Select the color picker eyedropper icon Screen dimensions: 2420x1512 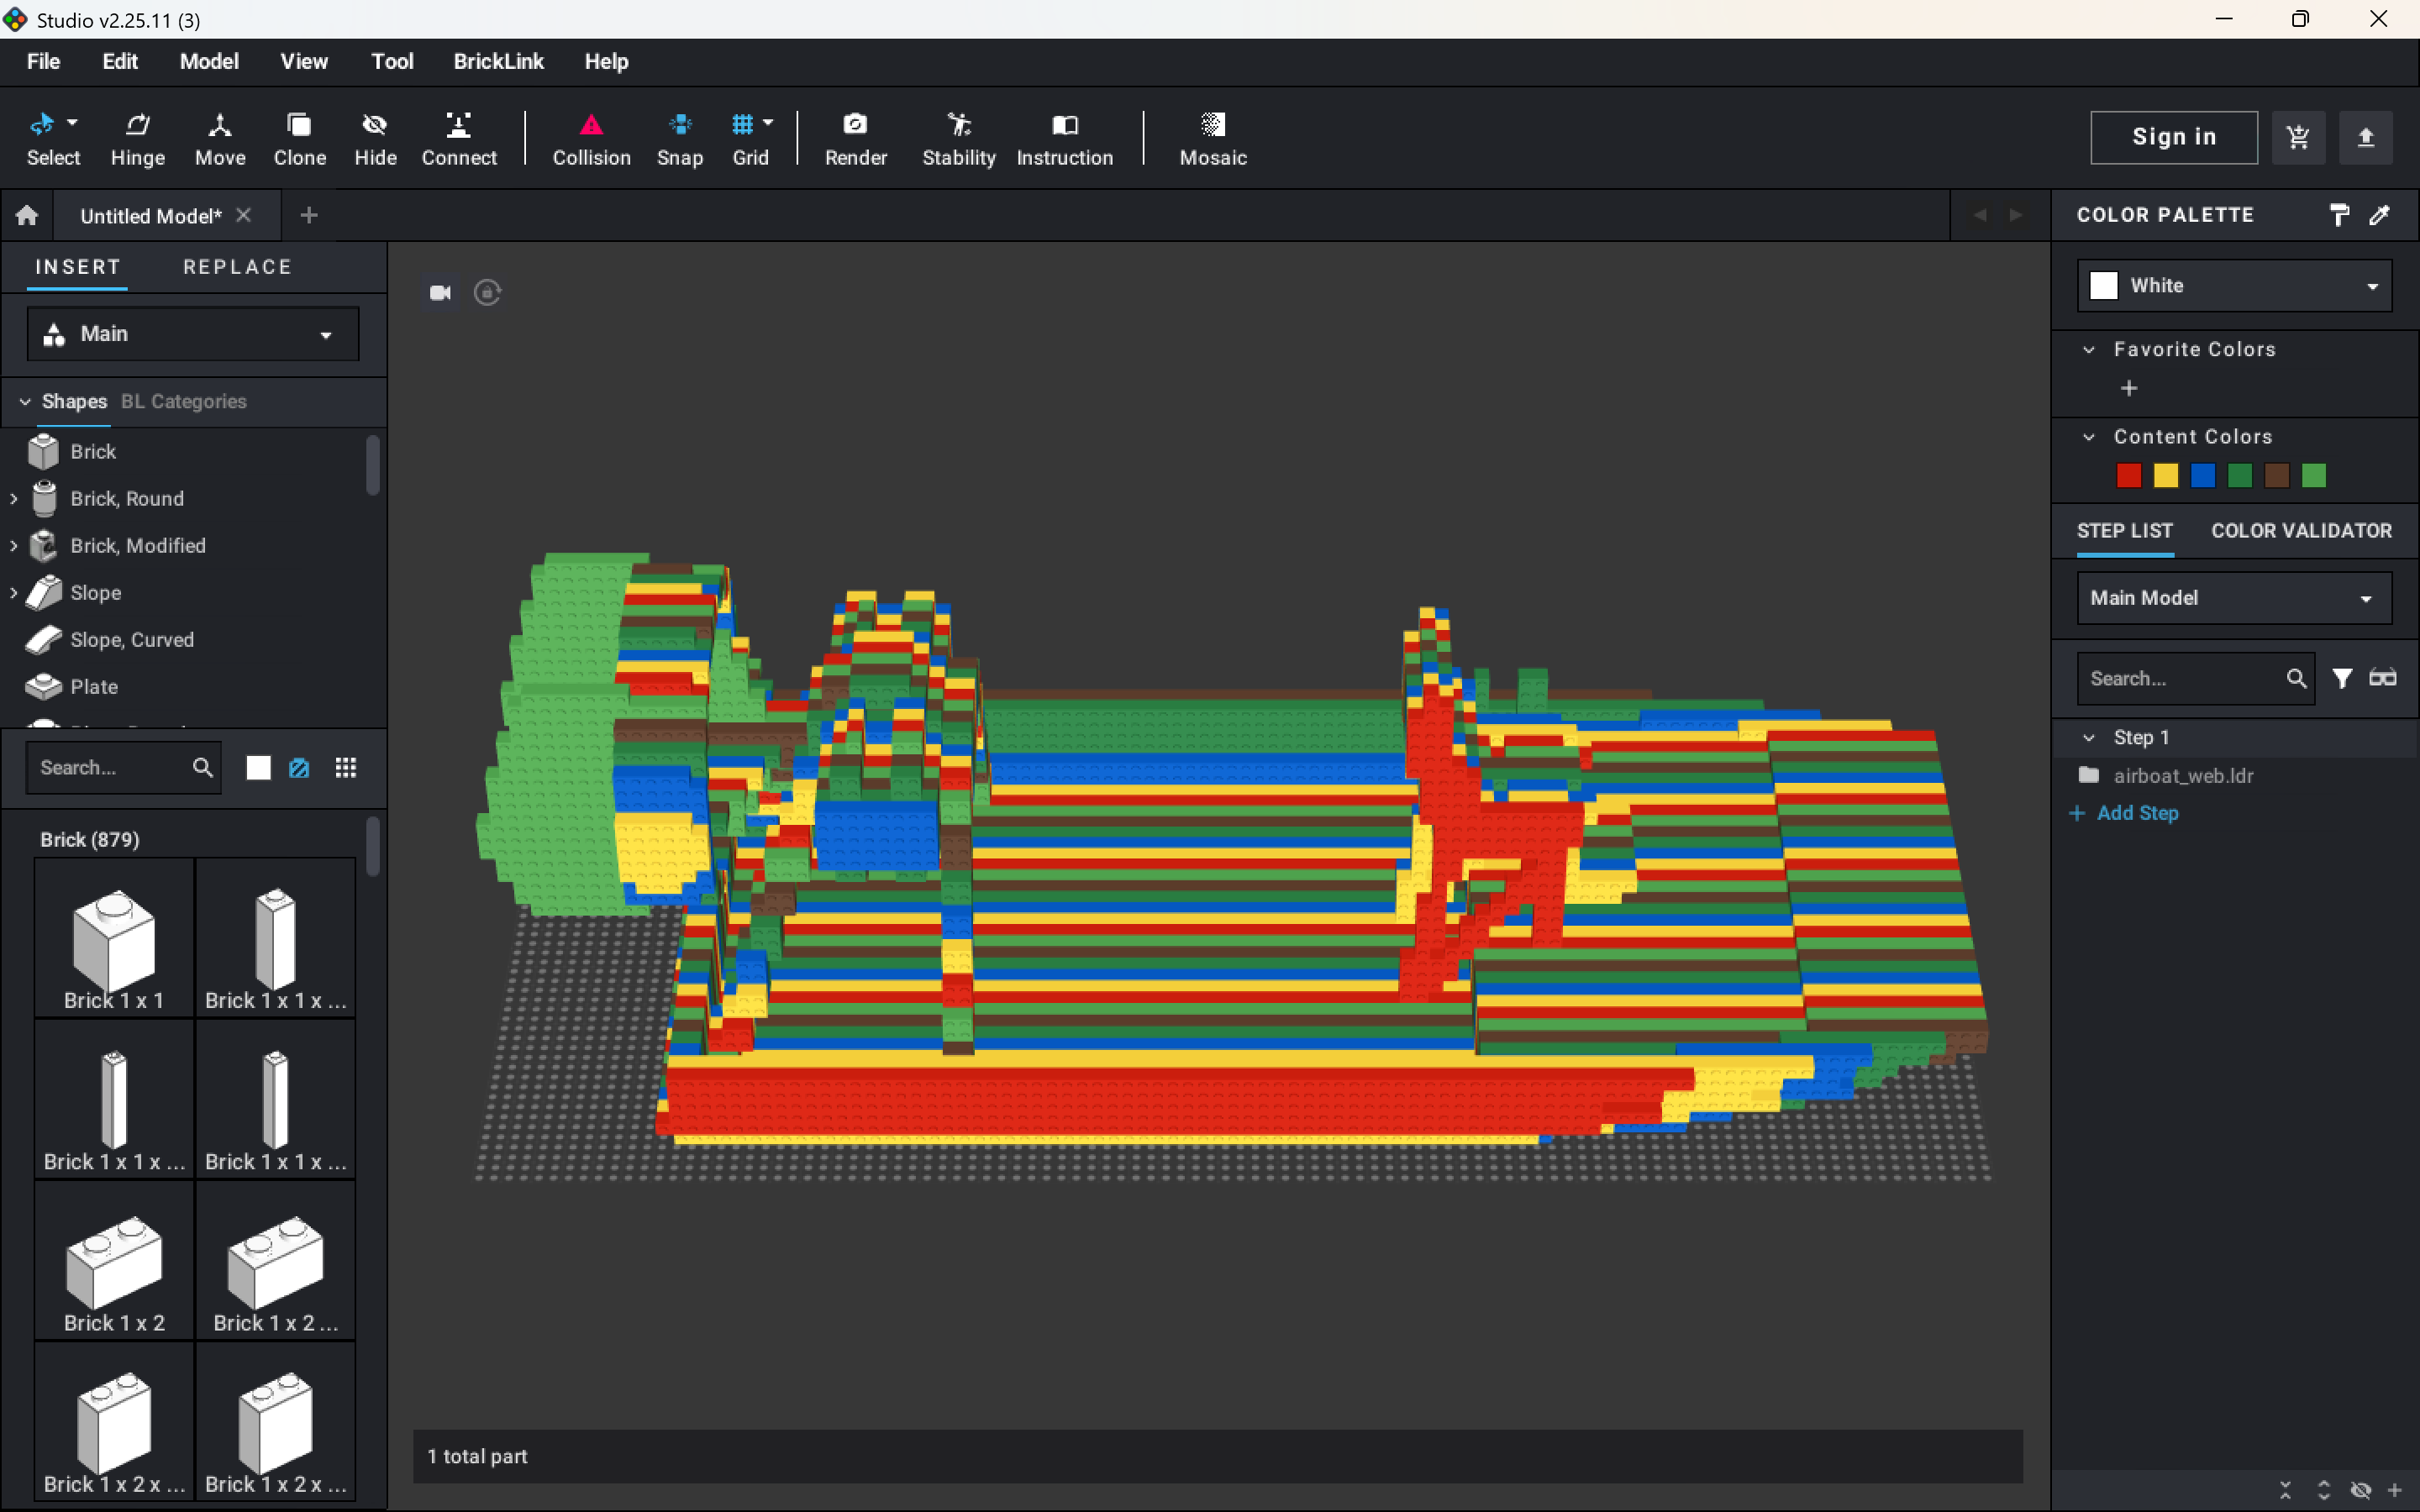[2380, 215]
